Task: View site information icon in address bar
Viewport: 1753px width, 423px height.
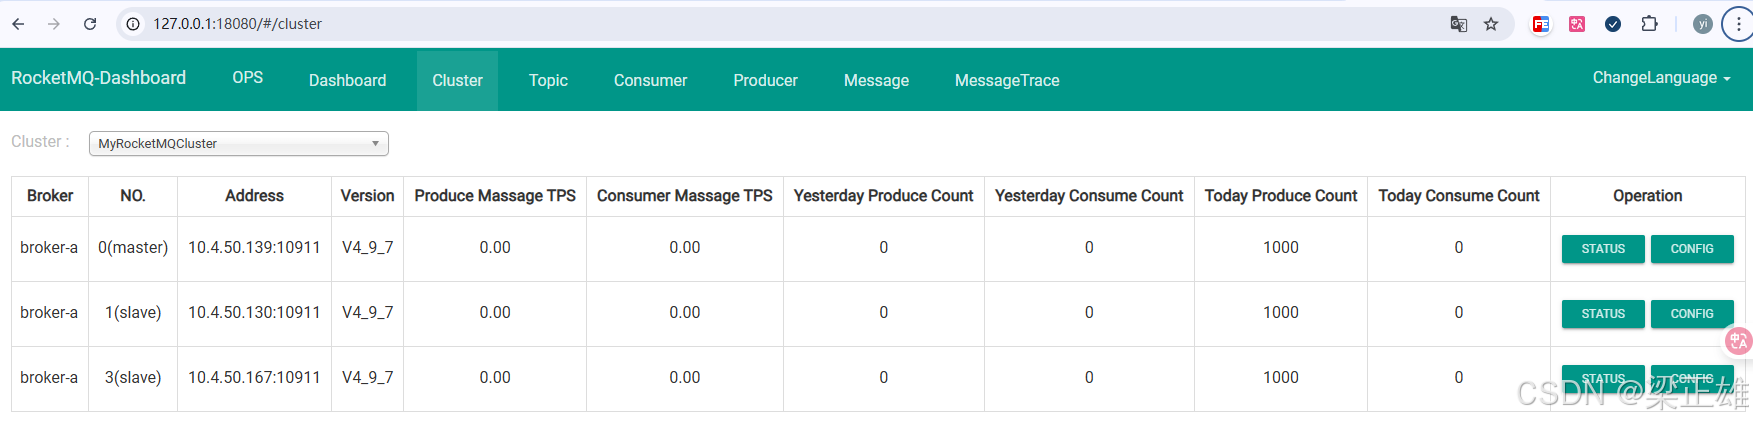Action: [x=133, y=24]
